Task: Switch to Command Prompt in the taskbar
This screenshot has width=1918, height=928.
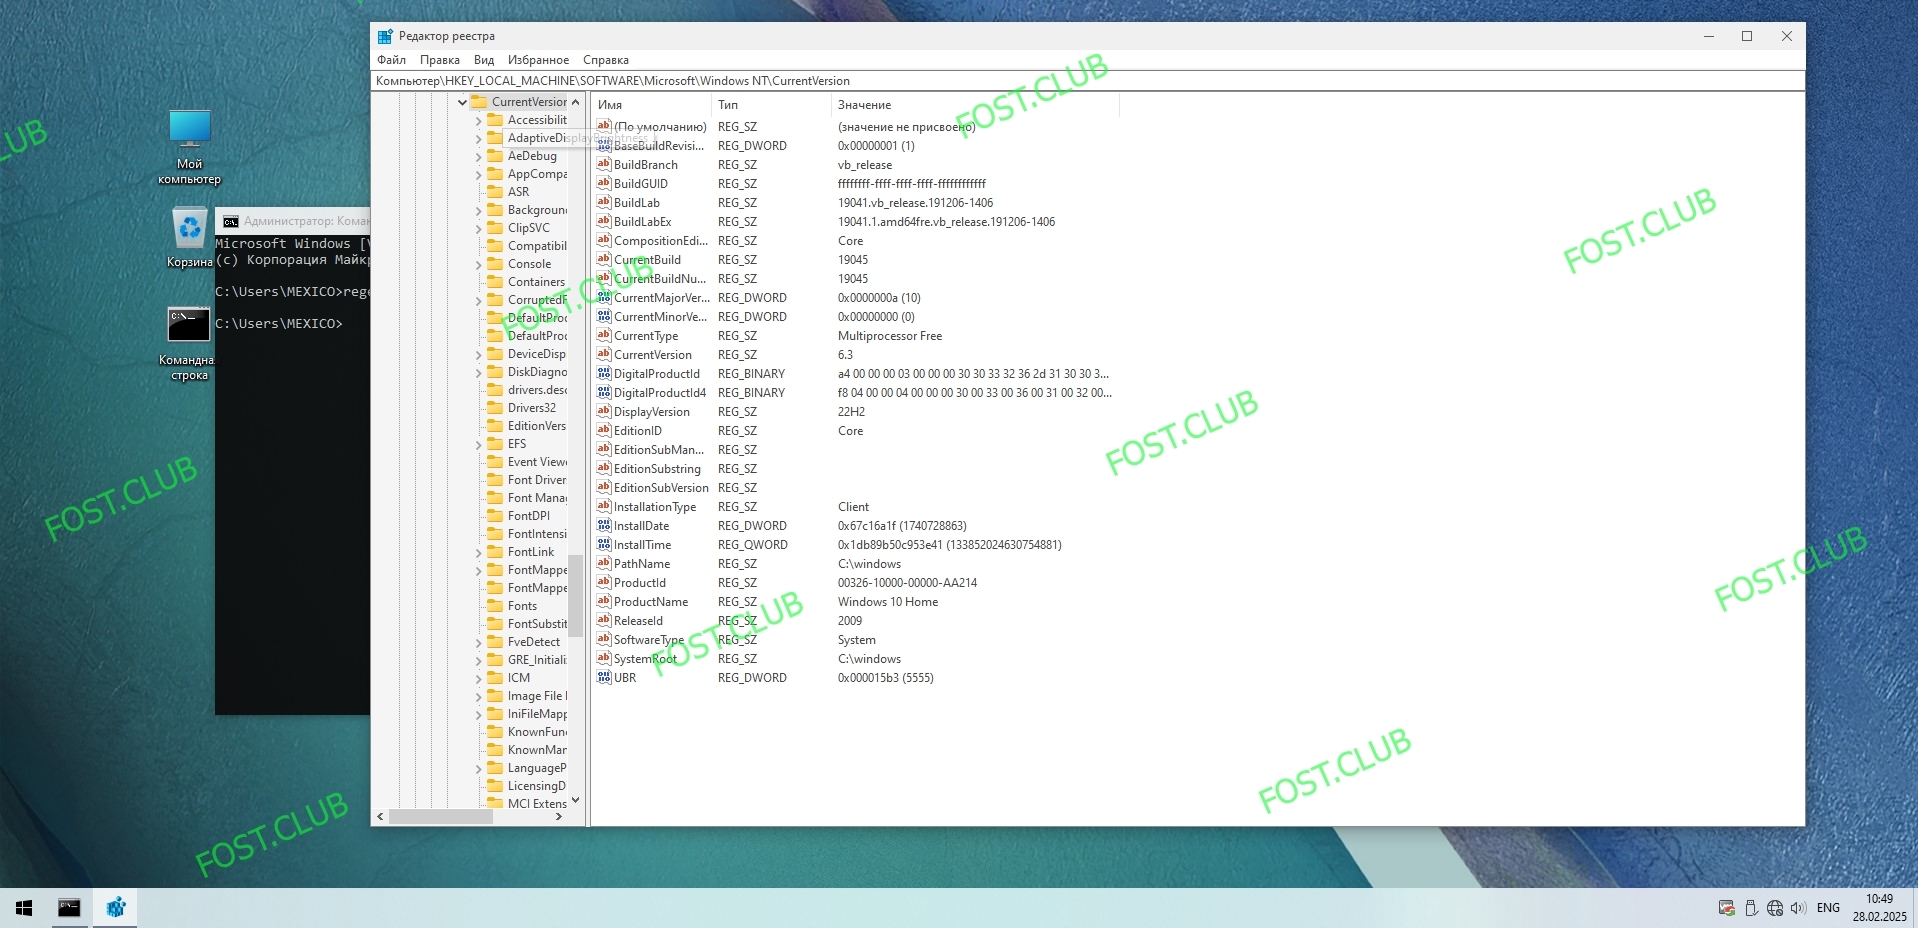Action: 69,908
